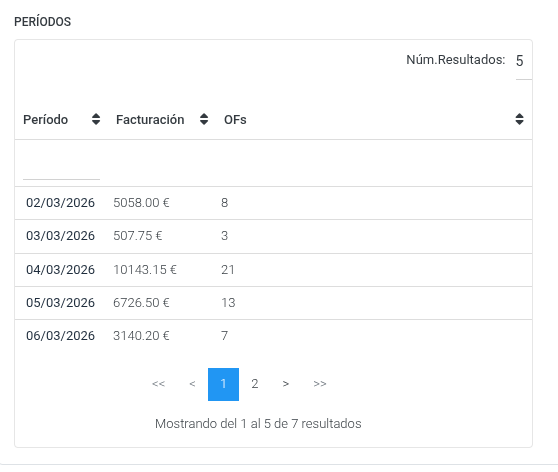Go to page 2 of results
The height and width of the screenshot is (472, 558).
pyautogui.click(x=254, y=384)
